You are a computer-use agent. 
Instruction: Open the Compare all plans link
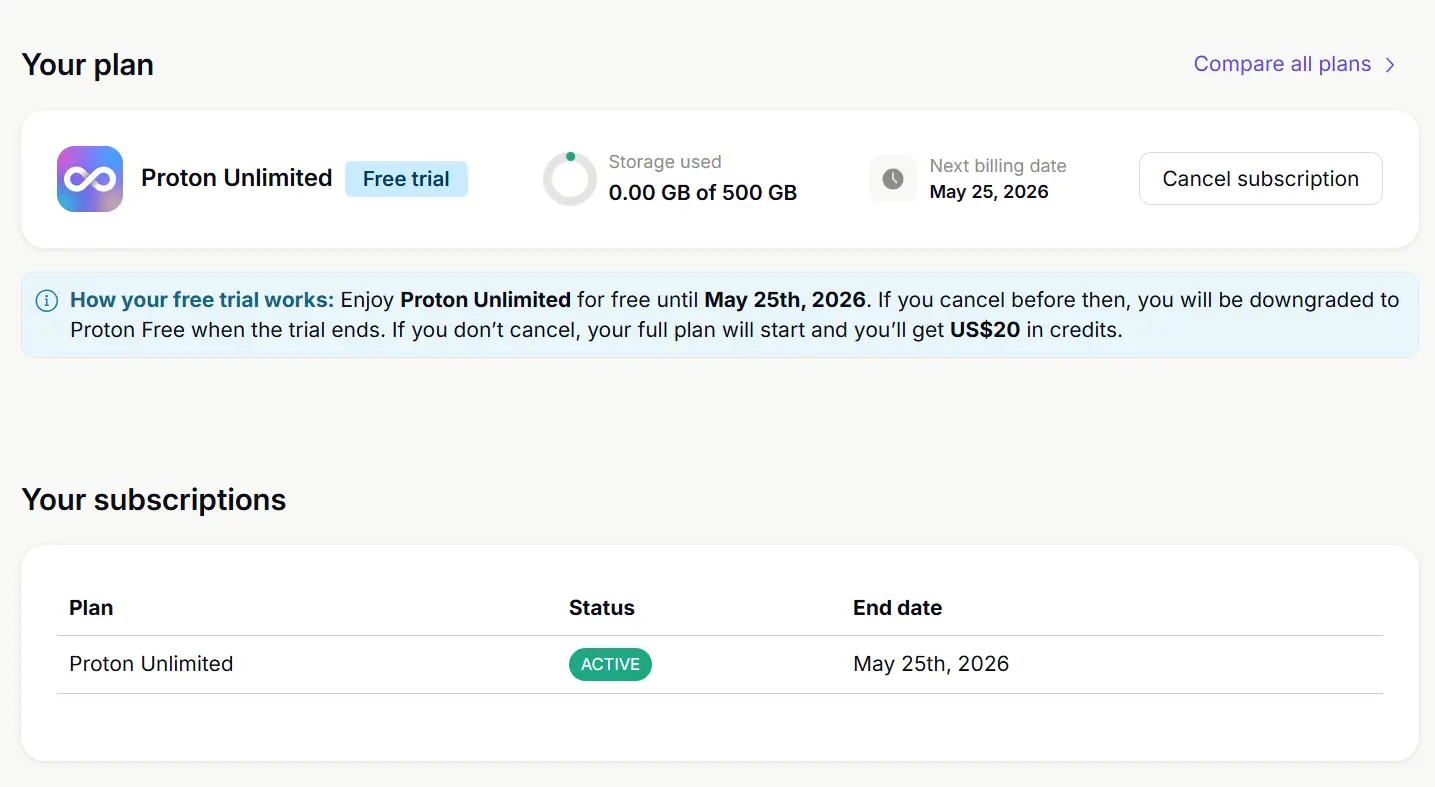1295,64
